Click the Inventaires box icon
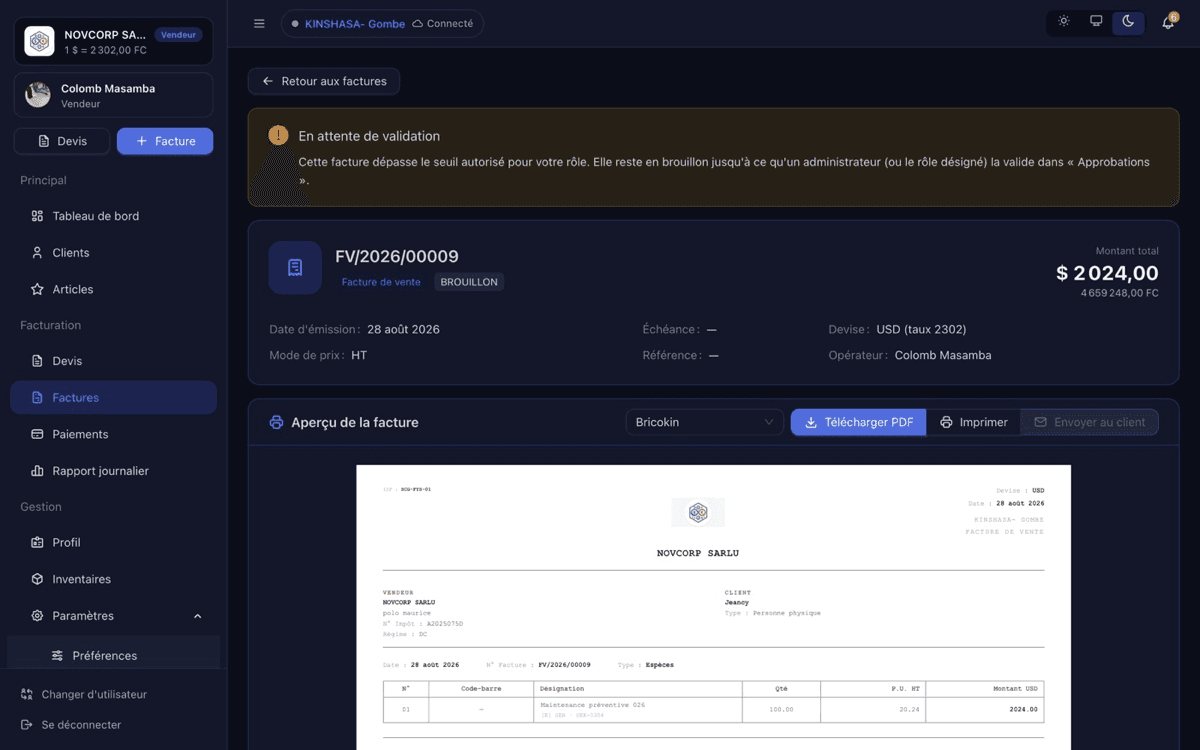Viewport: 1200px width, 750px height. point(37,579)
